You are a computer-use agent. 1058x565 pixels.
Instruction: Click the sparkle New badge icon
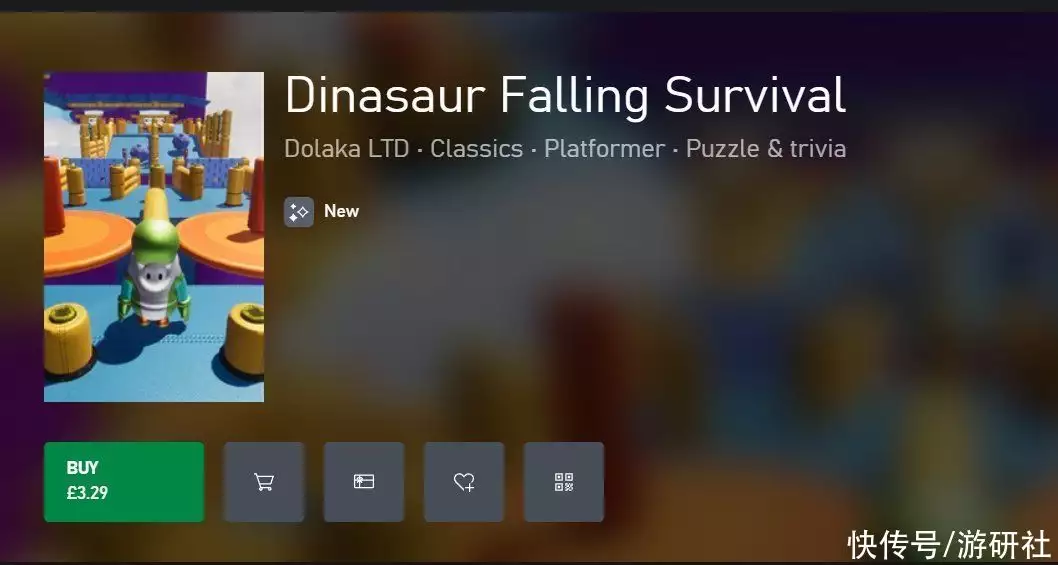click(x=298, y=212)
